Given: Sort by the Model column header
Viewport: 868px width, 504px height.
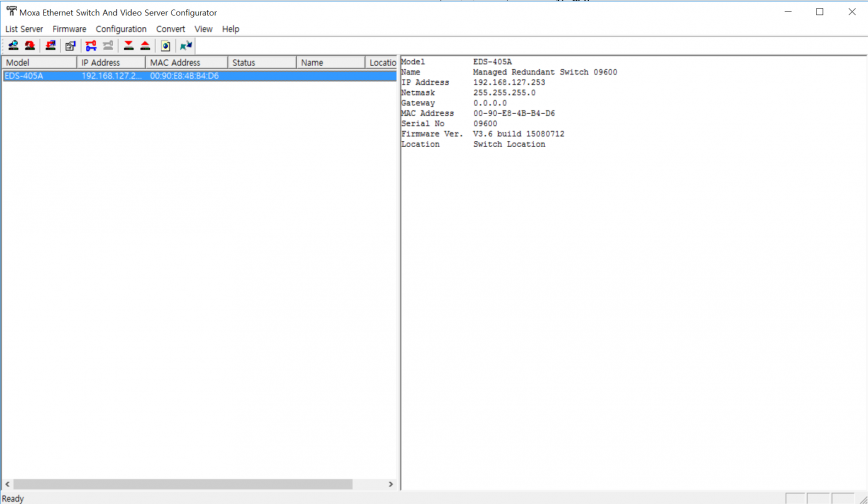Looking at the screenshot, I should tap(39, 63).
